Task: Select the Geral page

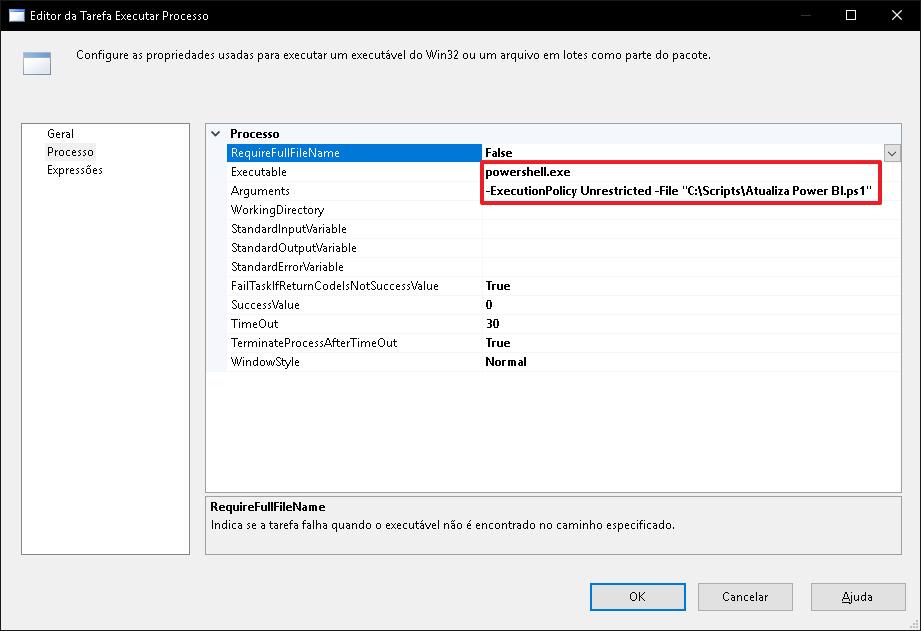Action: (x=60, y=134)
